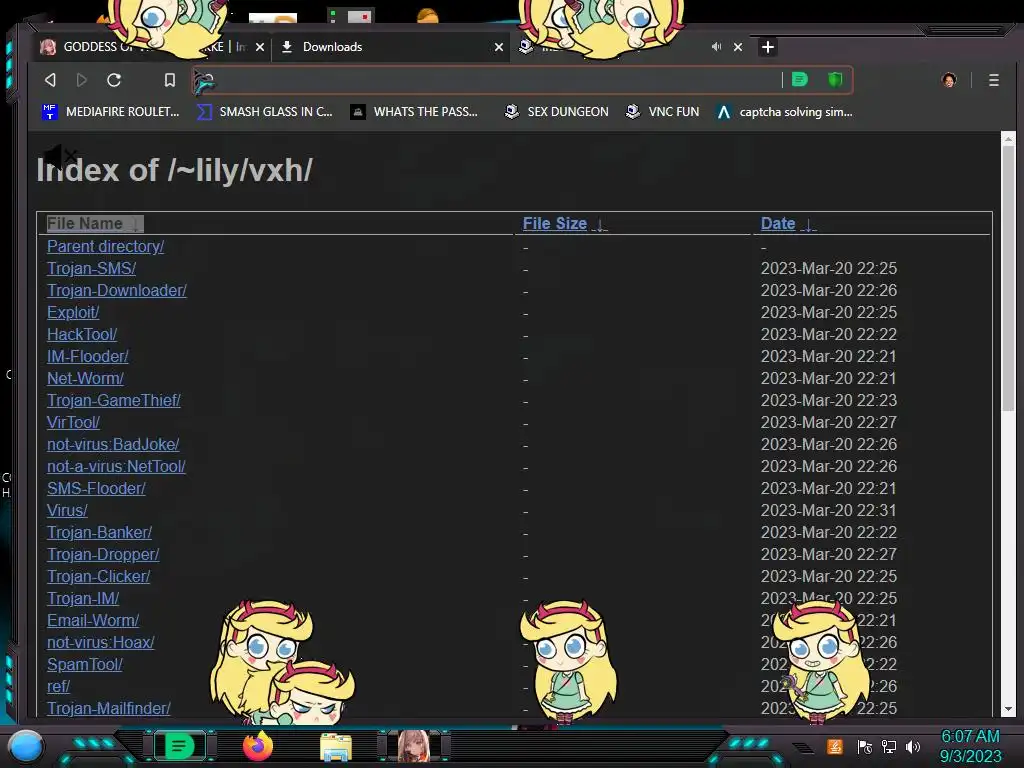
Task: Open the Trojan-Clicker/ folder link
Action: [x=99, y=577]
